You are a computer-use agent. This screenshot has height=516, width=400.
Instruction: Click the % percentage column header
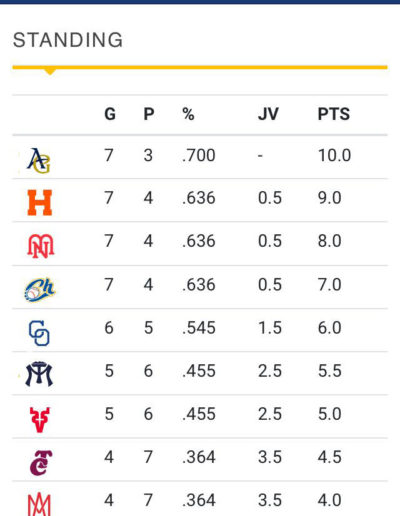[188, 114]
